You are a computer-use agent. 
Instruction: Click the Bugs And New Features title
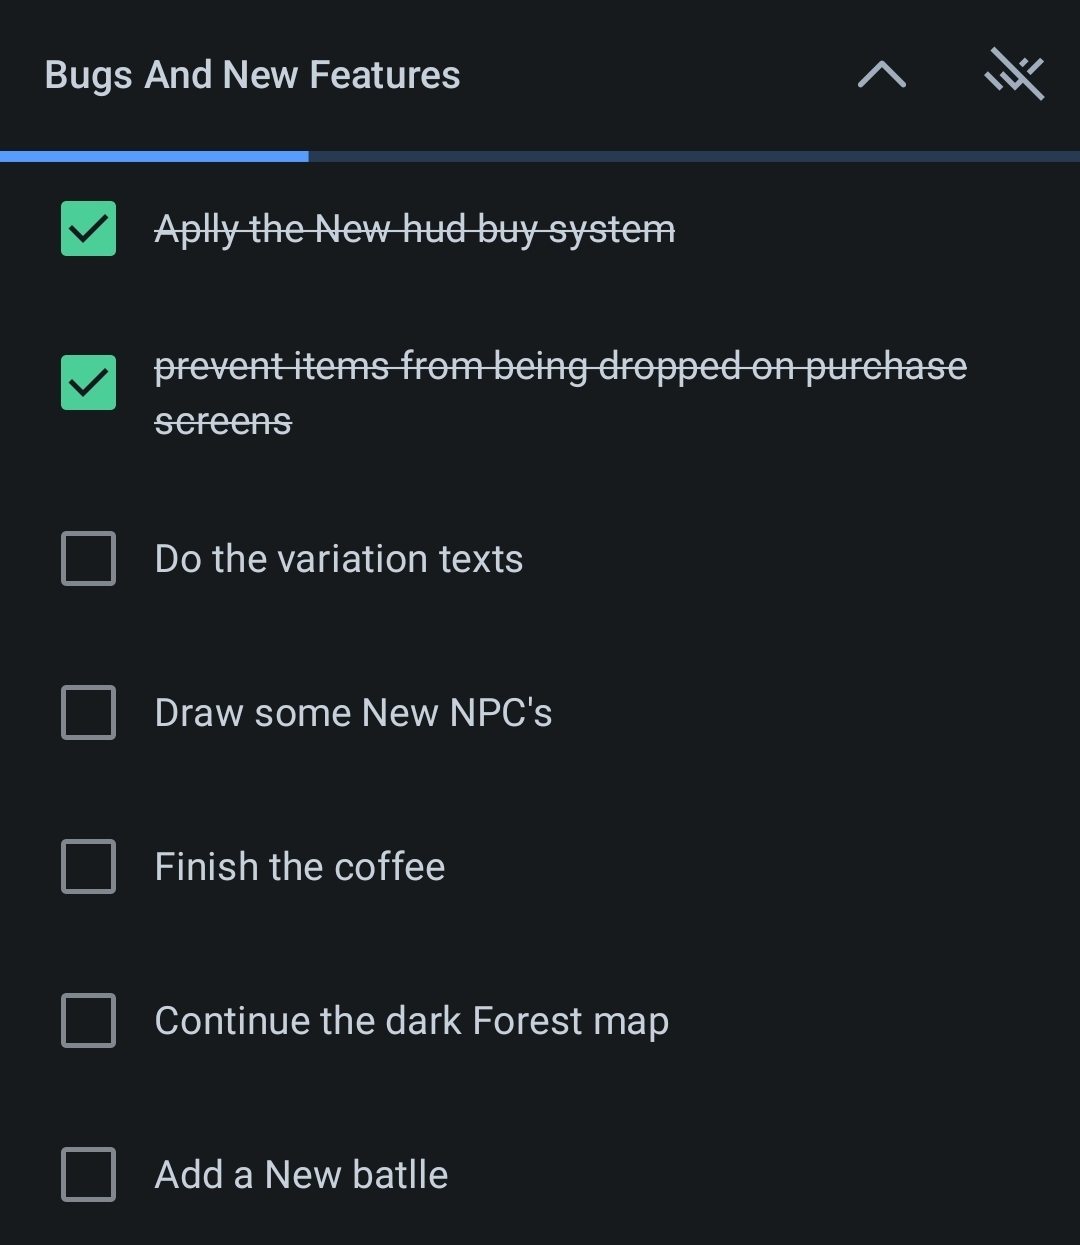252,75
